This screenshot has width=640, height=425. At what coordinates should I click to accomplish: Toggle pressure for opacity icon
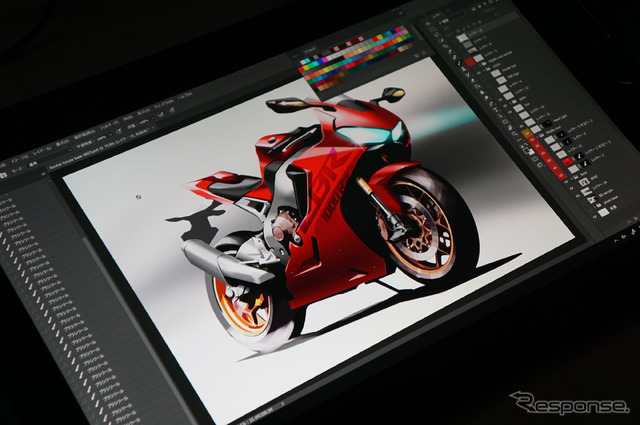pyautogui.click(x=119, y=131)
